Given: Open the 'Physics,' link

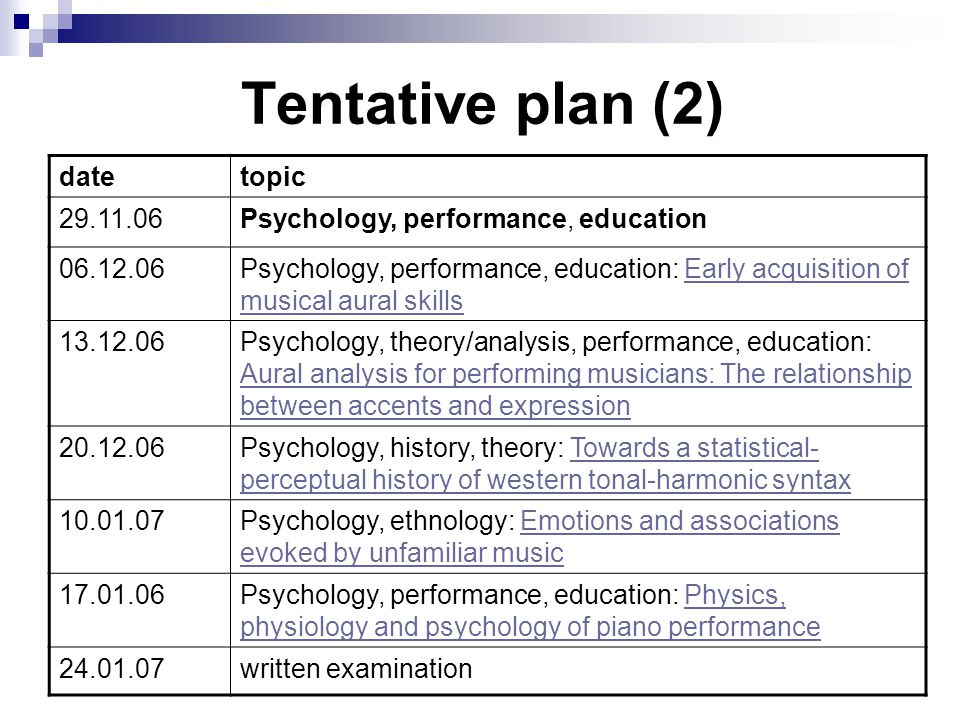Looking at the screenshot, I should [735, 595].
